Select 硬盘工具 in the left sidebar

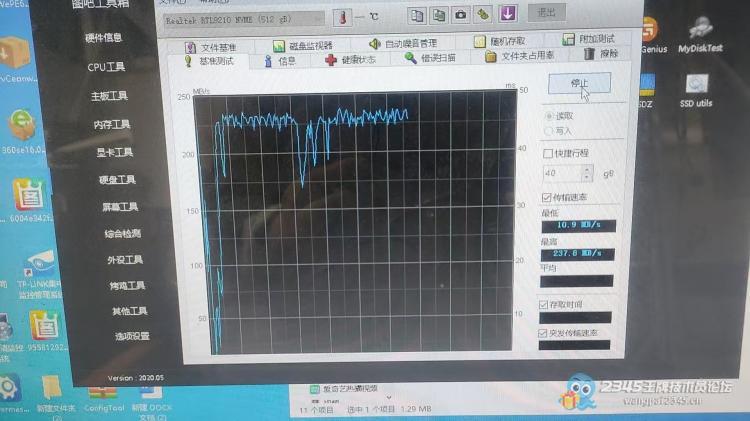click(x=117, y=180)
